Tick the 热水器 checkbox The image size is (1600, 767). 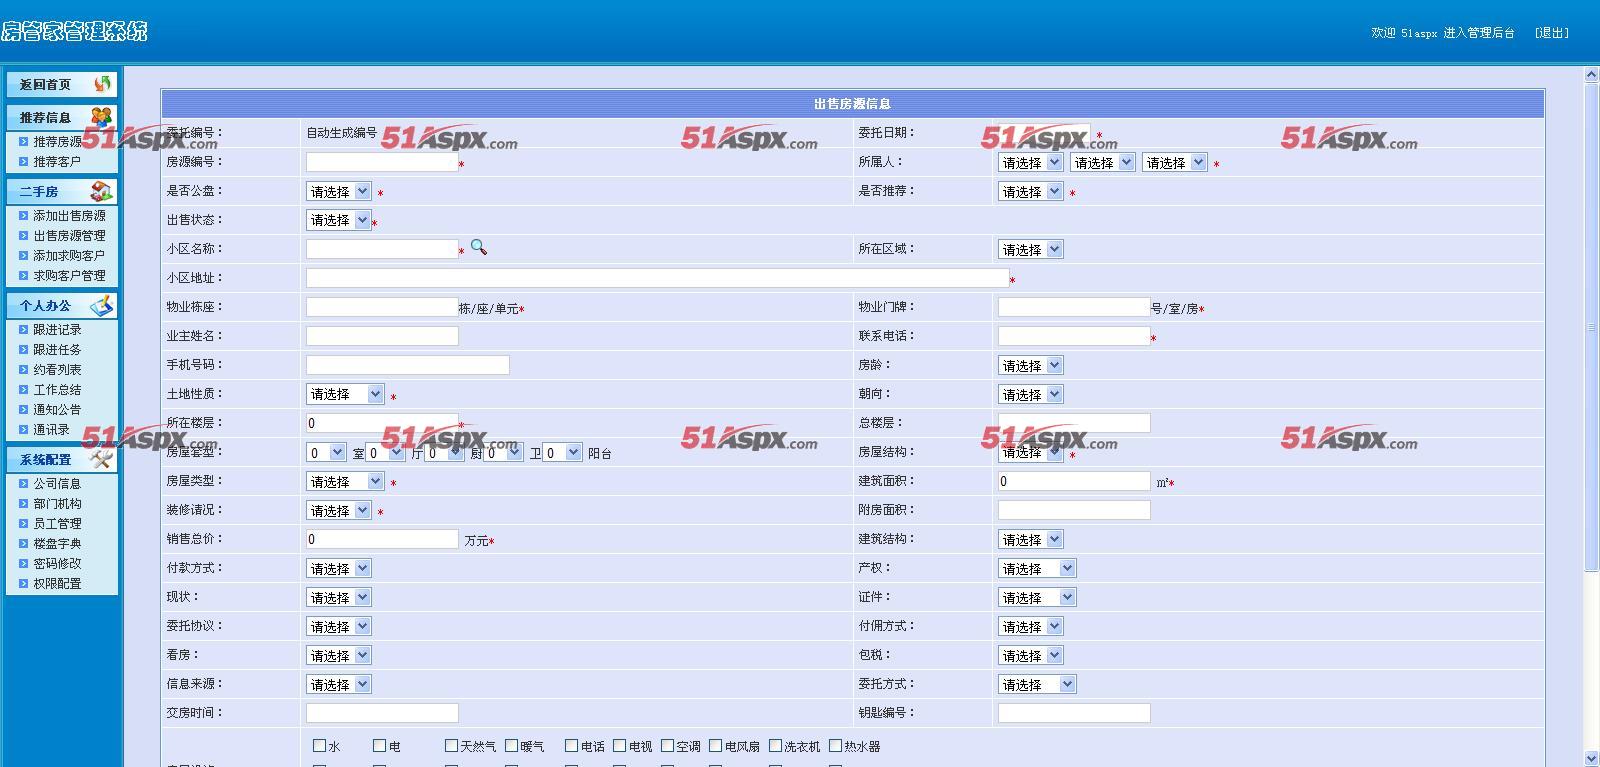point(836,745)
